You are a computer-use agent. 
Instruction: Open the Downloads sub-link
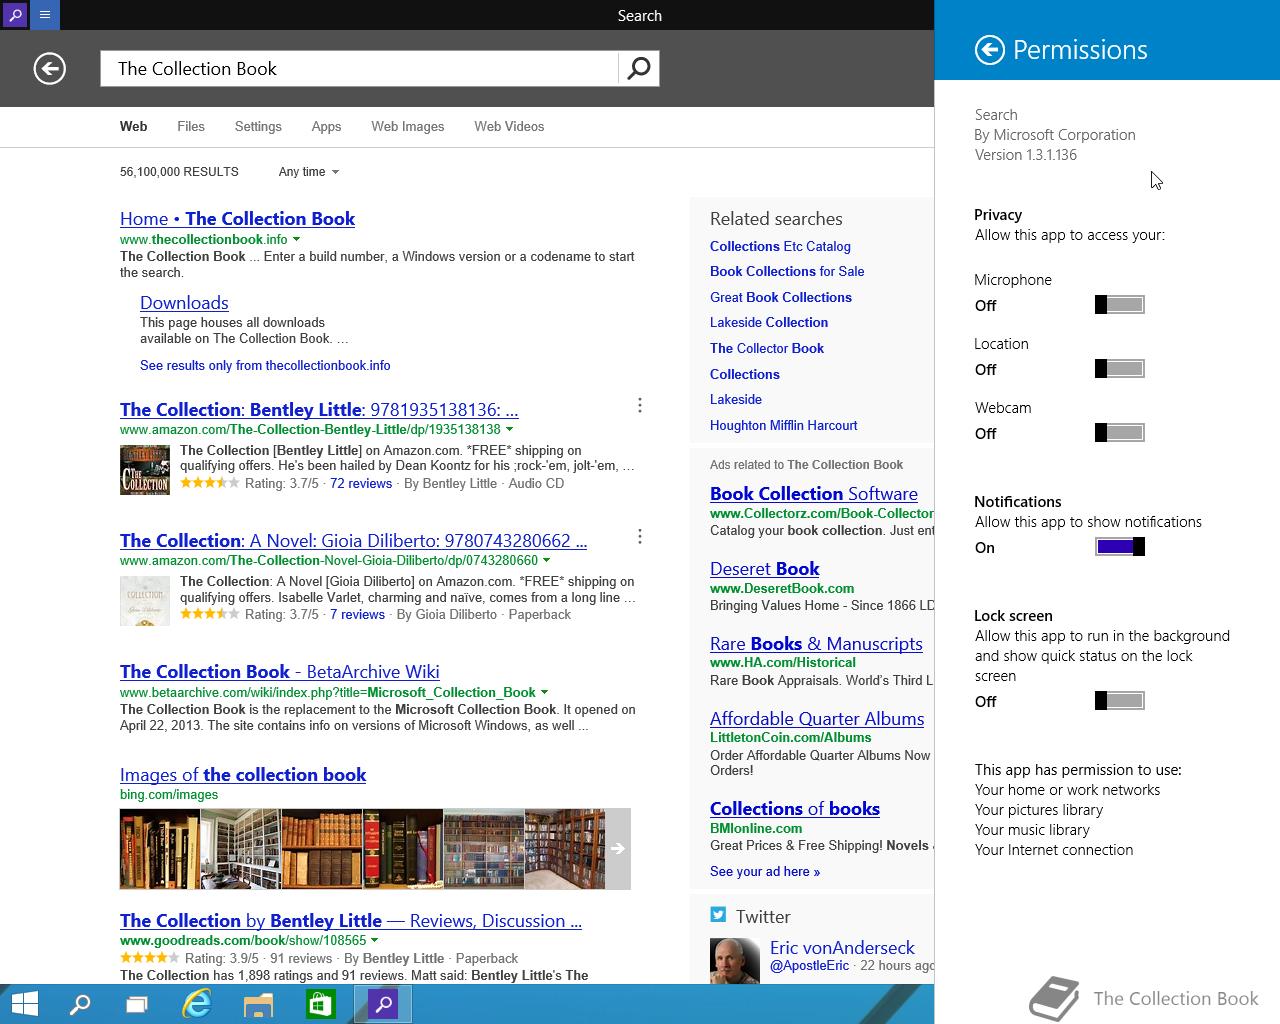tap(184, 303)
